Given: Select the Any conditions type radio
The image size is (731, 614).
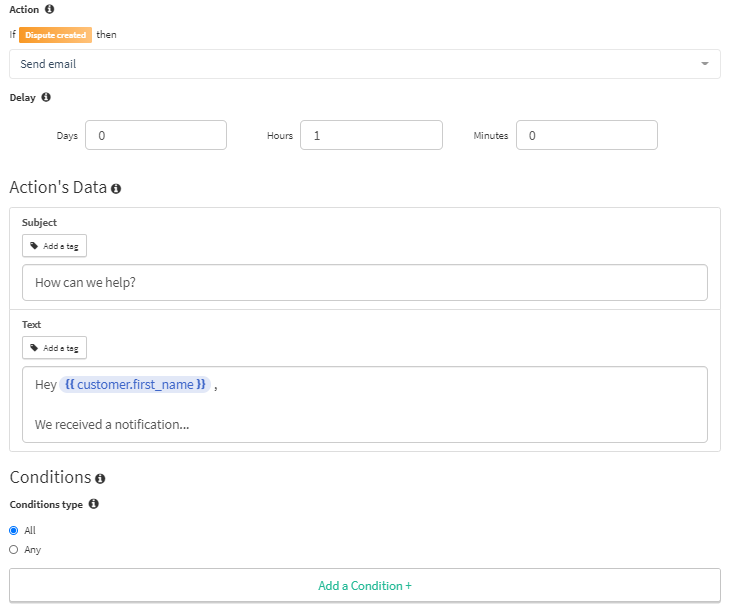Looking at the screenshot, I should click(x=14, y=550).
